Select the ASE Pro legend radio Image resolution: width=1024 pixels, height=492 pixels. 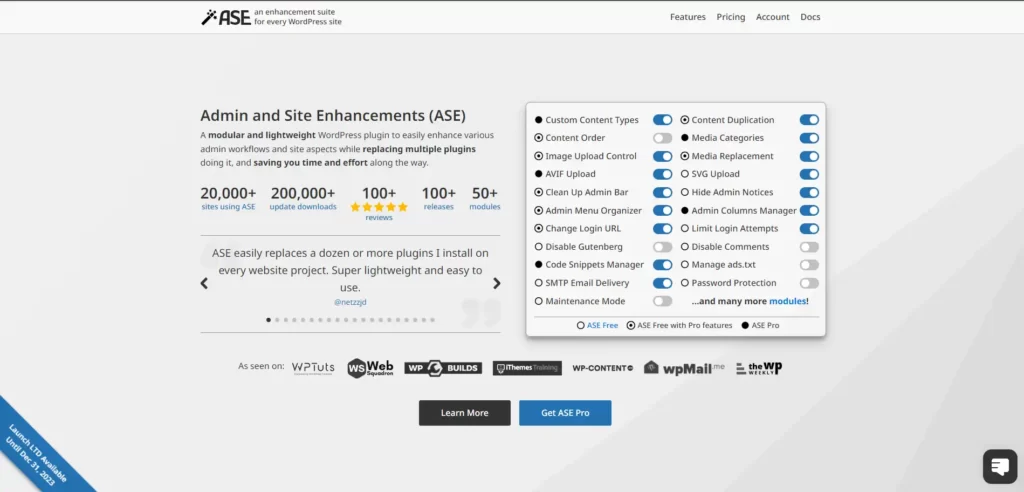(745, 325)
